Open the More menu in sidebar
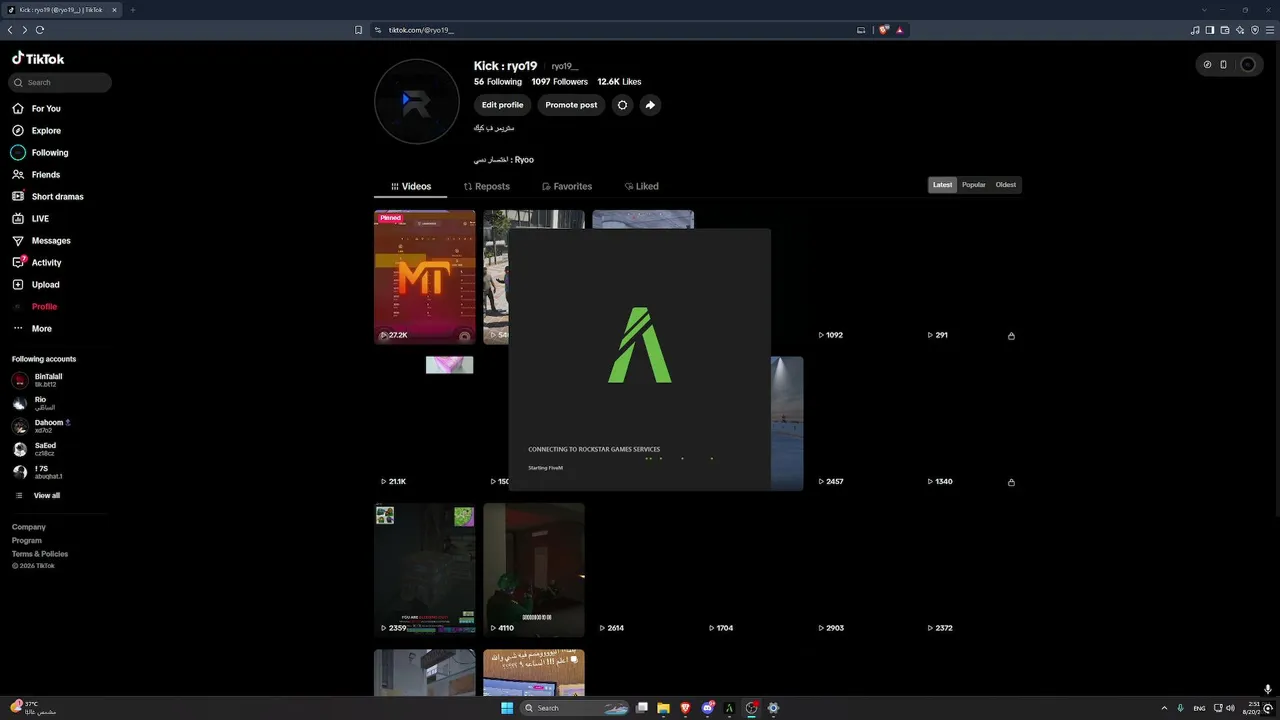Image resolution: width=1280 pixels, height=720 pixels. pos(32,329)
